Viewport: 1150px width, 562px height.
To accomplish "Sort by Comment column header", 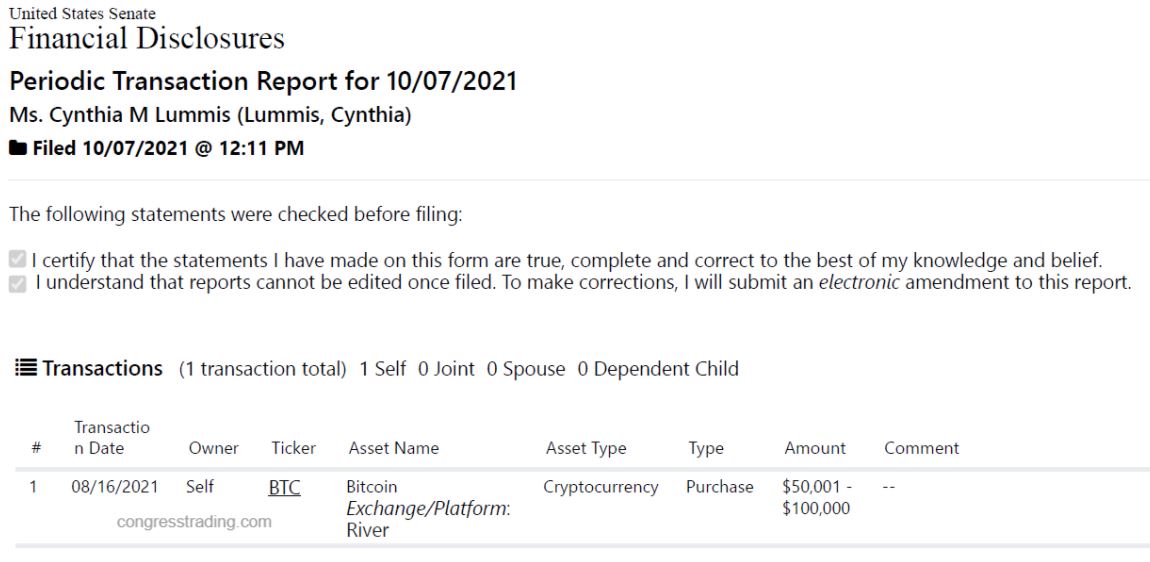I will pyautogui.click(x=921, y=448).
